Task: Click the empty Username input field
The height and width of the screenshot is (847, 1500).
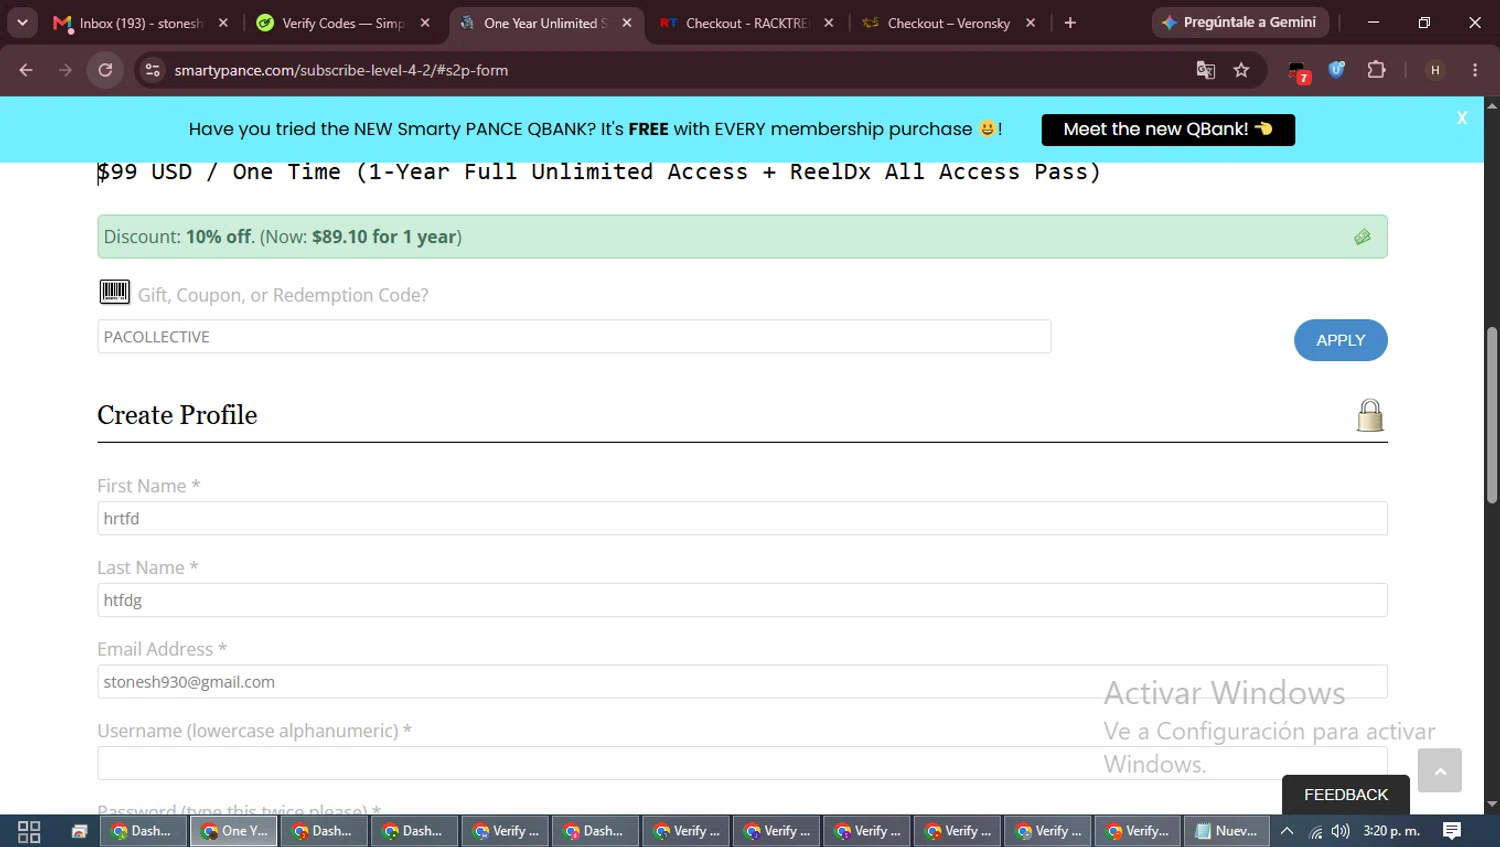Action: point(742,763)
